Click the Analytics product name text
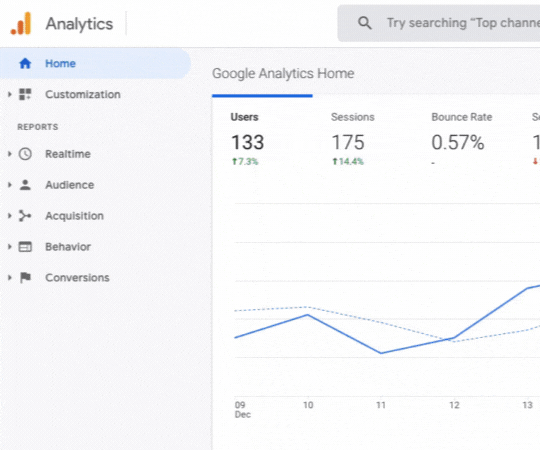Screen dimensions: 540x450 80,24
